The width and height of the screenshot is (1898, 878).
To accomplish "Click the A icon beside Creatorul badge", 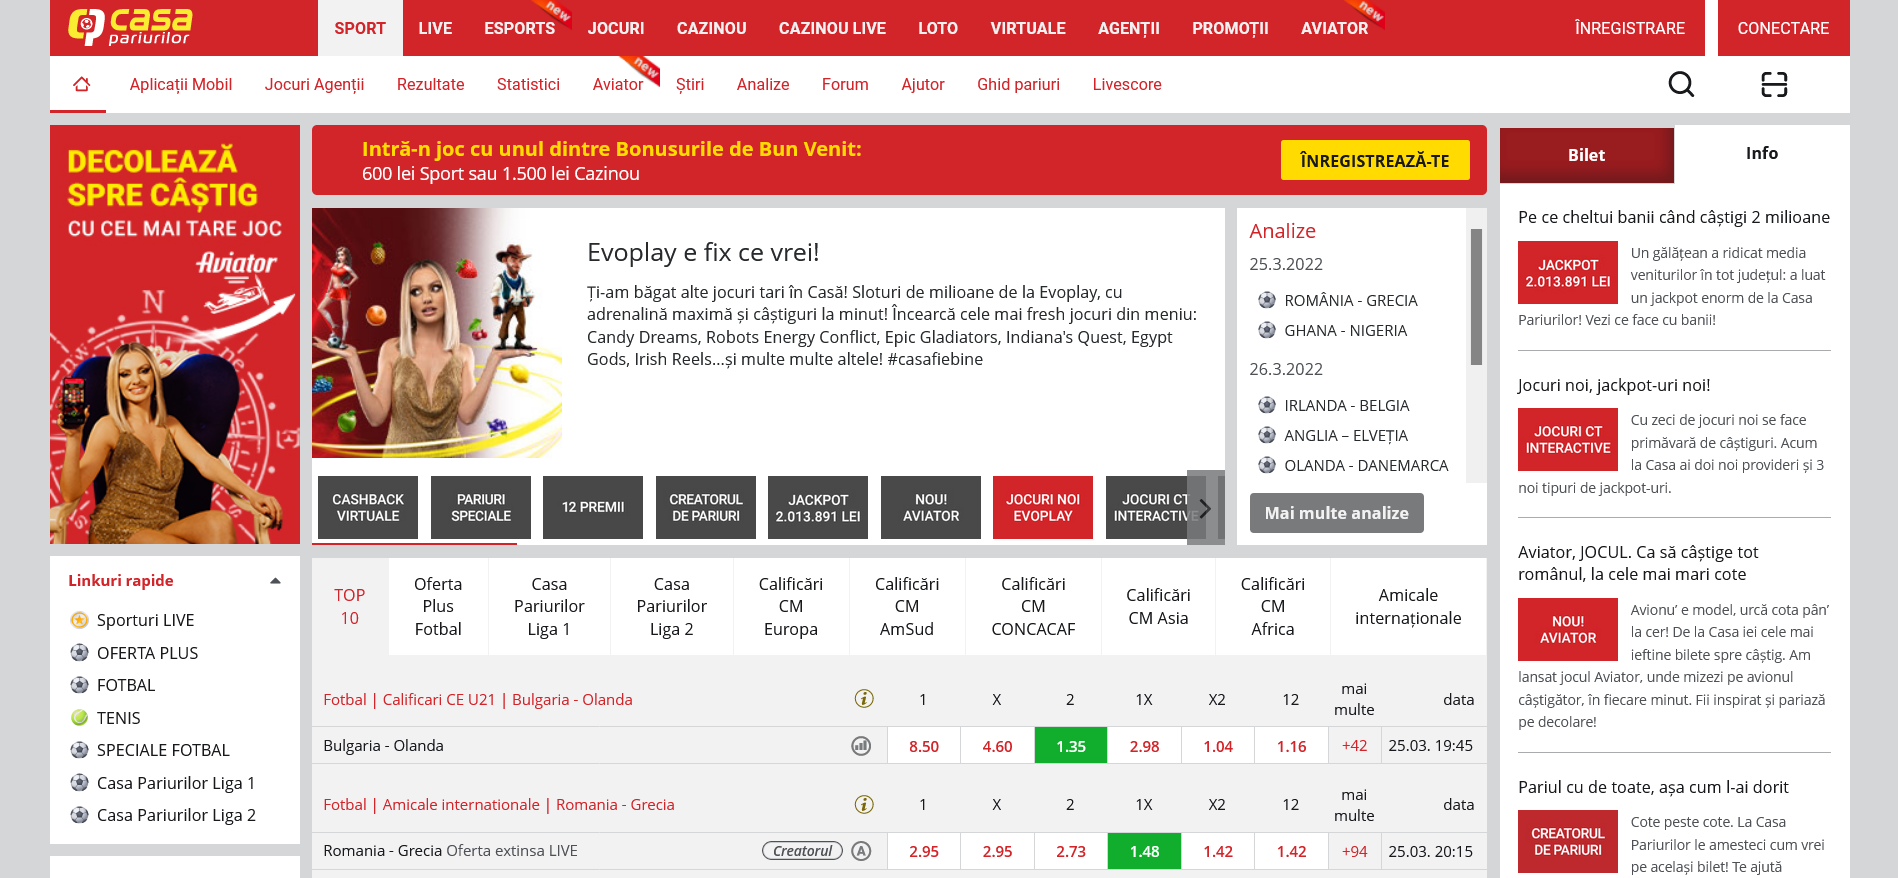I will pos(861,851).
